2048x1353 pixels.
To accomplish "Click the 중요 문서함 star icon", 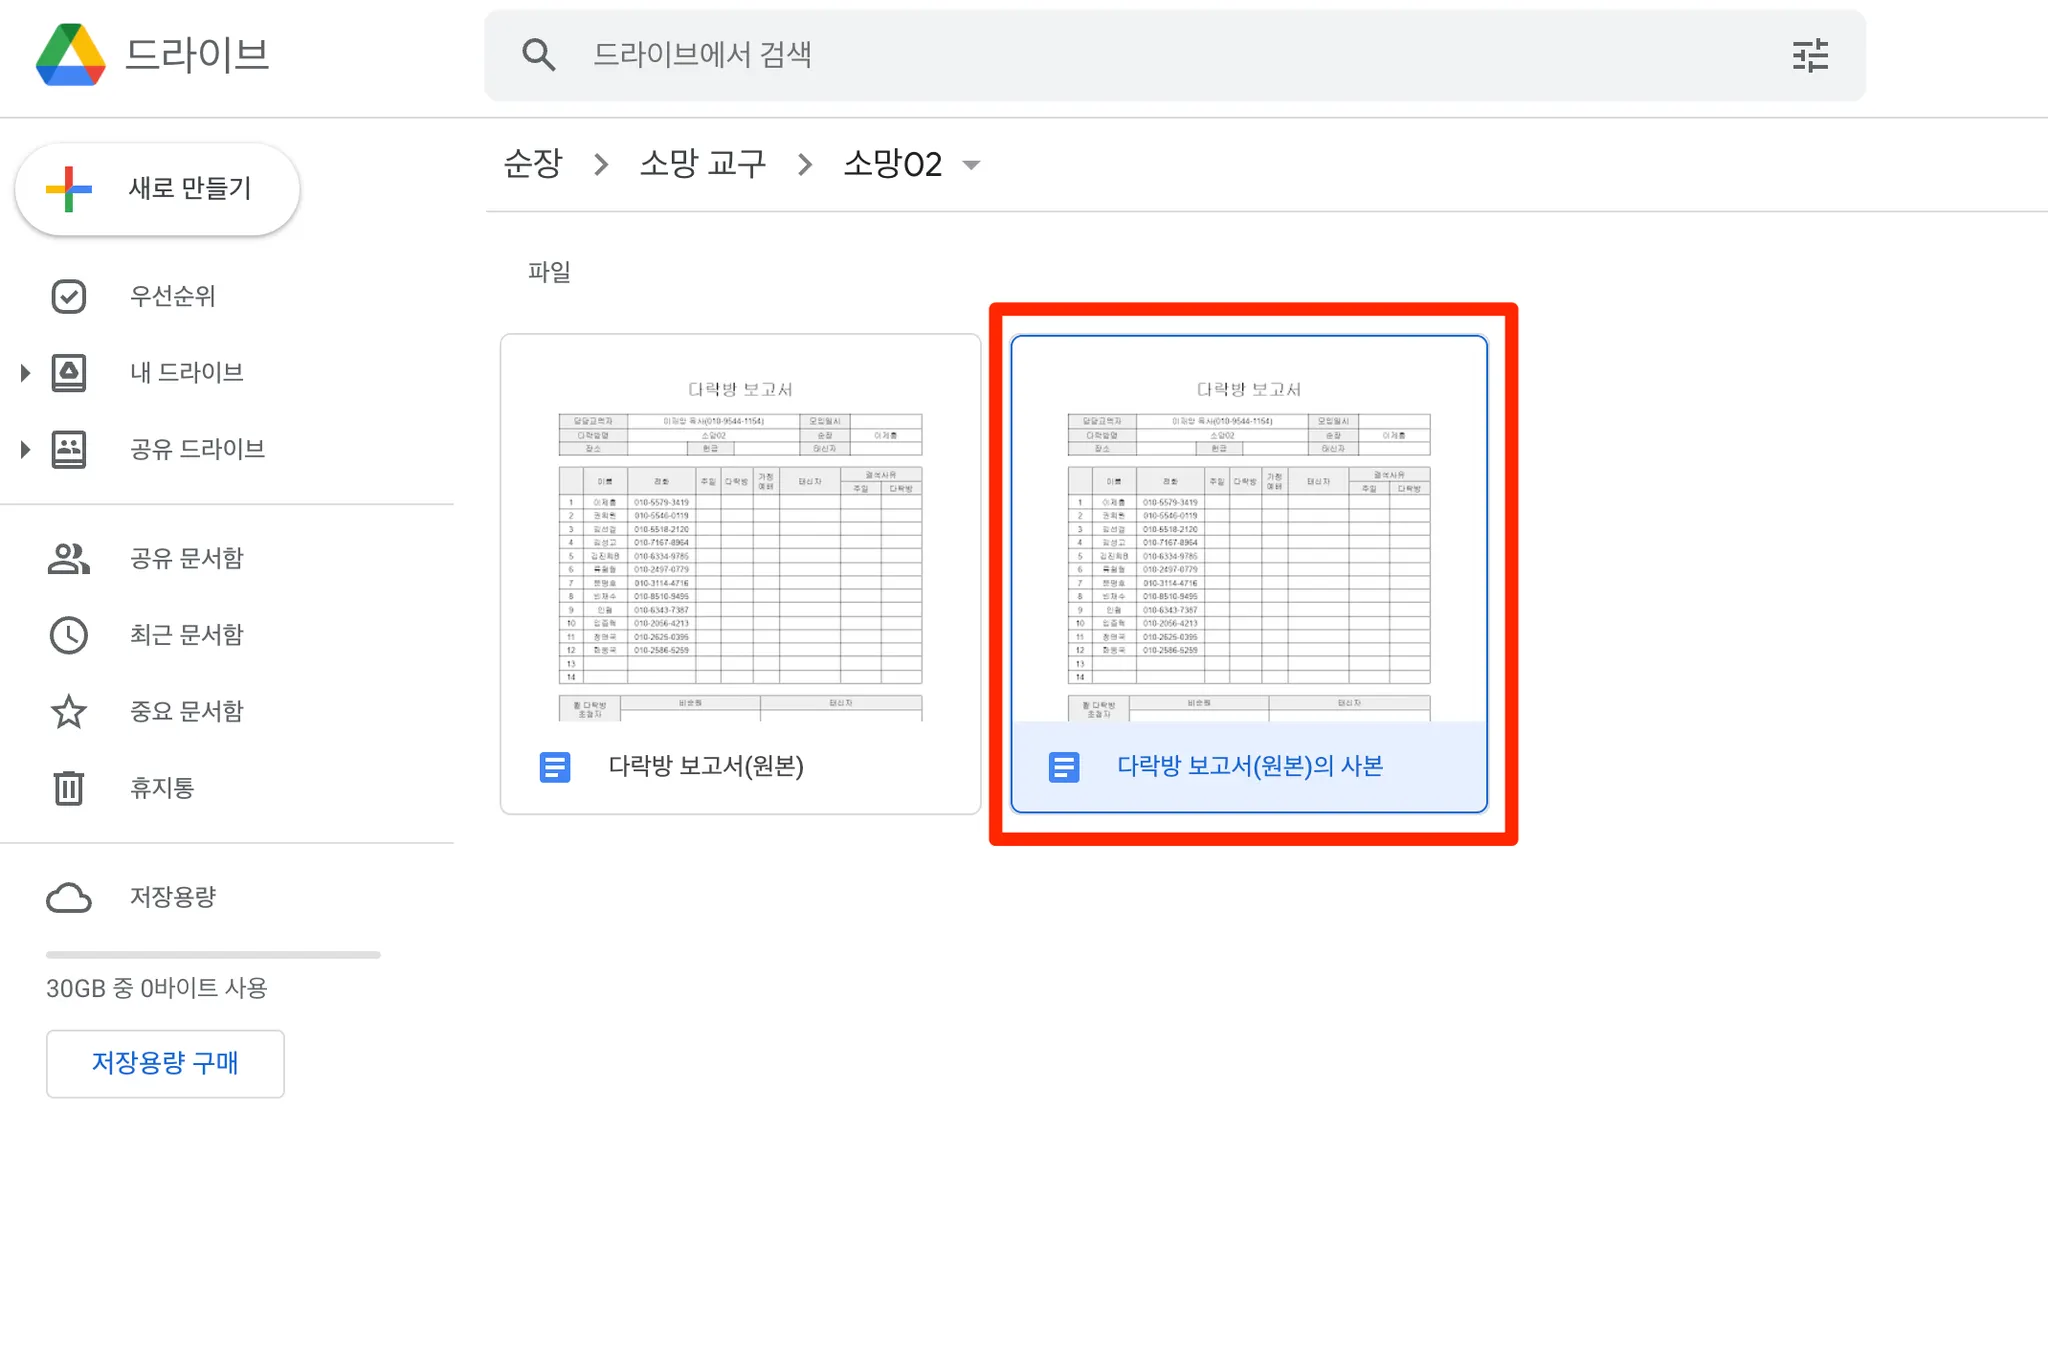I will (x=69, y=712).
